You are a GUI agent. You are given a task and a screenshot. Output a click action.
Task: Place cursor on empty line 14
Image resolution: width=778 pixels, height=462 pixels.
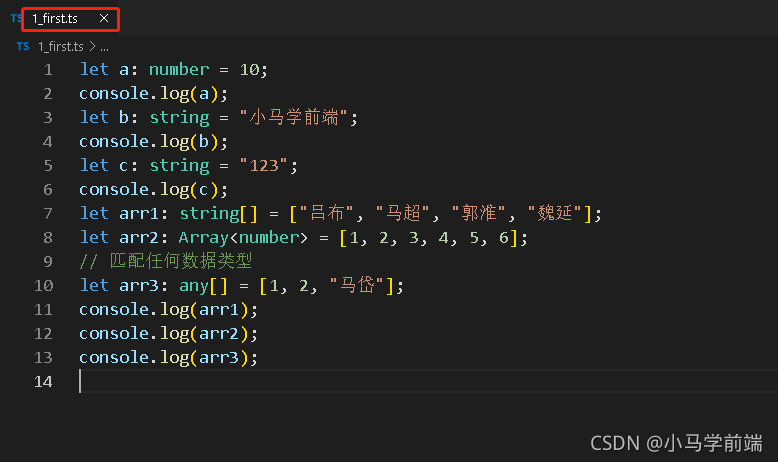(x=428, y=382)
